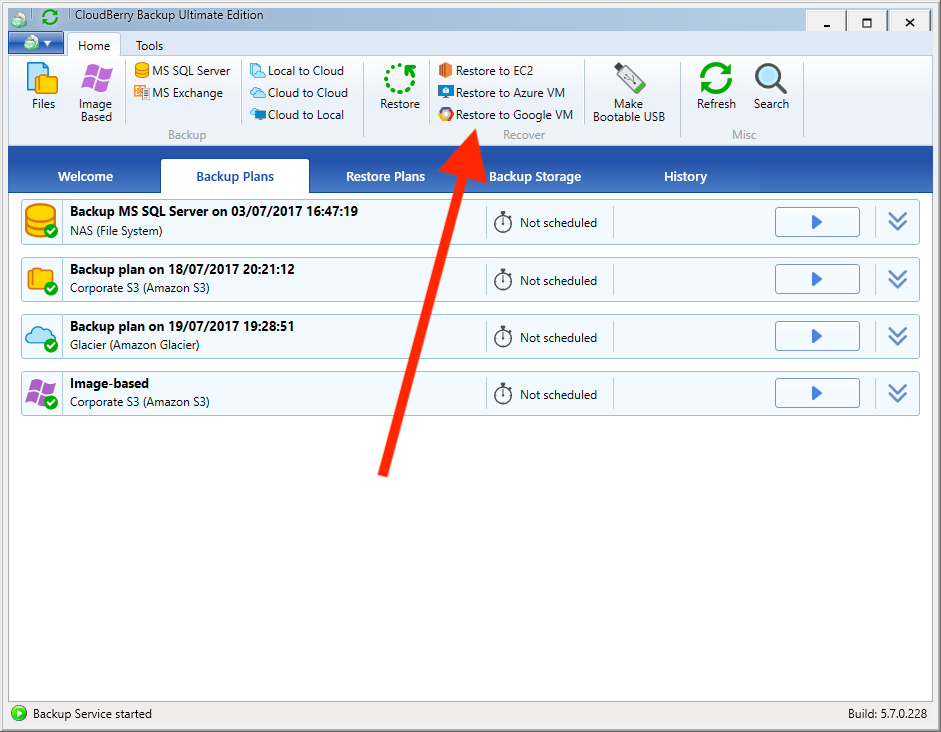The width and height of the screenshot is (941, 732).
Task: Click 'Not scheduled' in the MS SQL Server row
Action: (558, 223)
